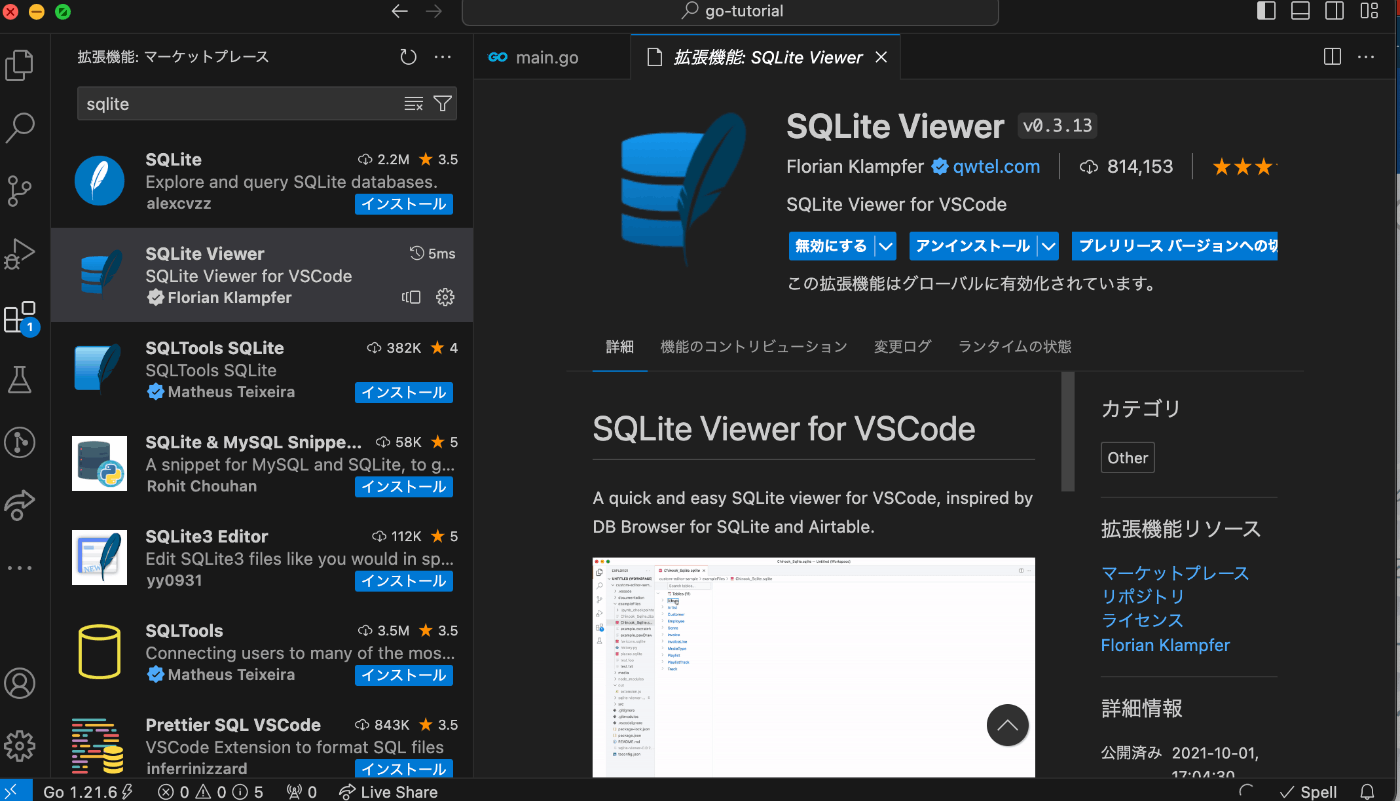This screenshot has width=1400, height=801.
Task: Open the Extensions view icon
Action: pos(20,317)
